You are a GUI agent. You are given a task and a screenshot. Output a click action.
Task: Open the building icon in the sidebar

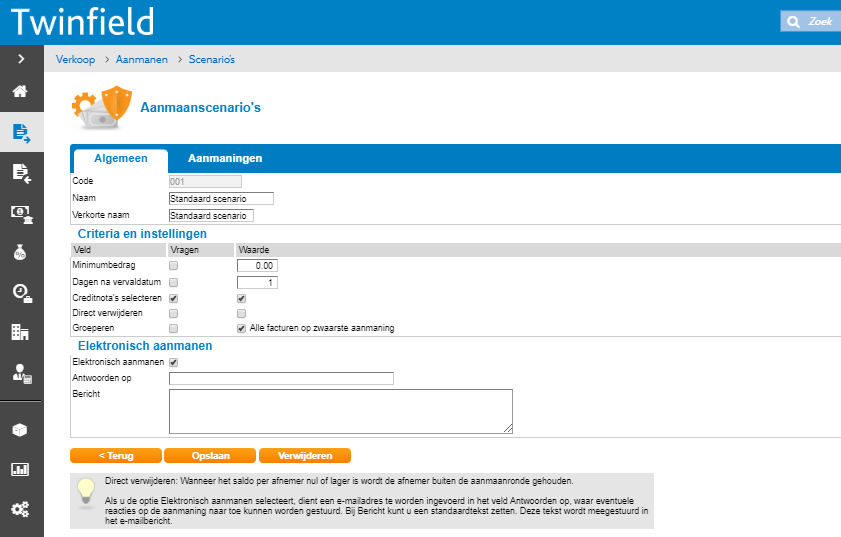[x=21, y=332]
